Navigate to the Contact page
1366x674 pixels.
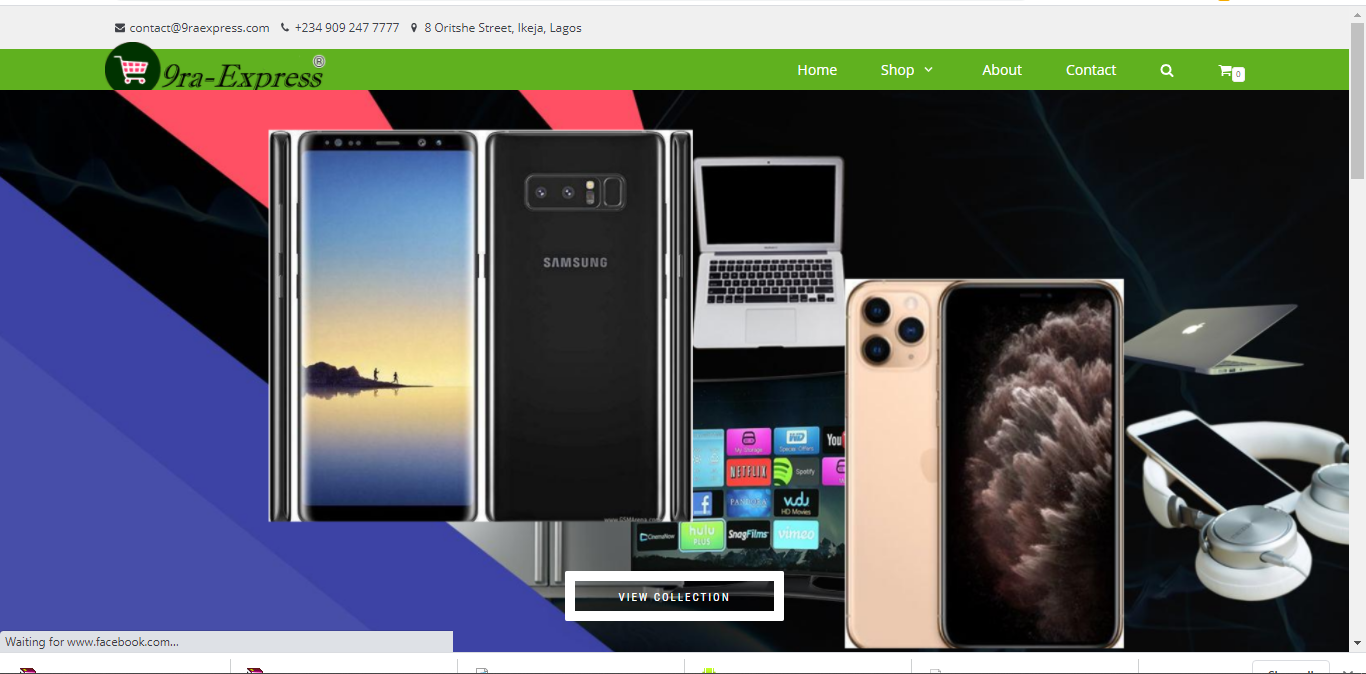1090,70
